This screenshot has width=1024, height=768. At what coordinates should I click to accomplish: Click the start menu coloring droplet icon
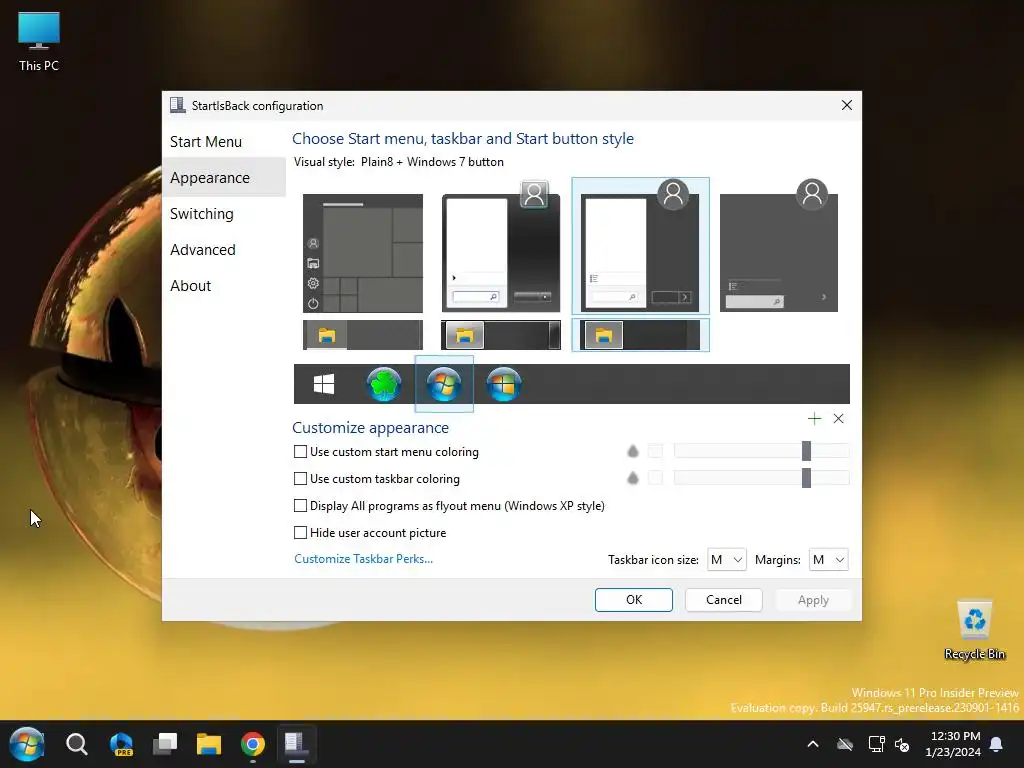(632, 451)
